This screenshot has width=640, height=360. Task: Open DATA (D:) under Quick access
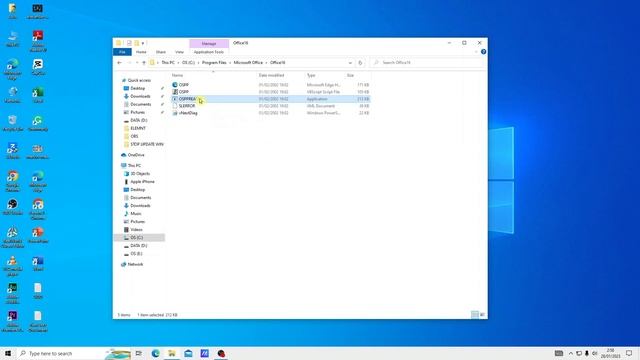click(x=139, y=120)
